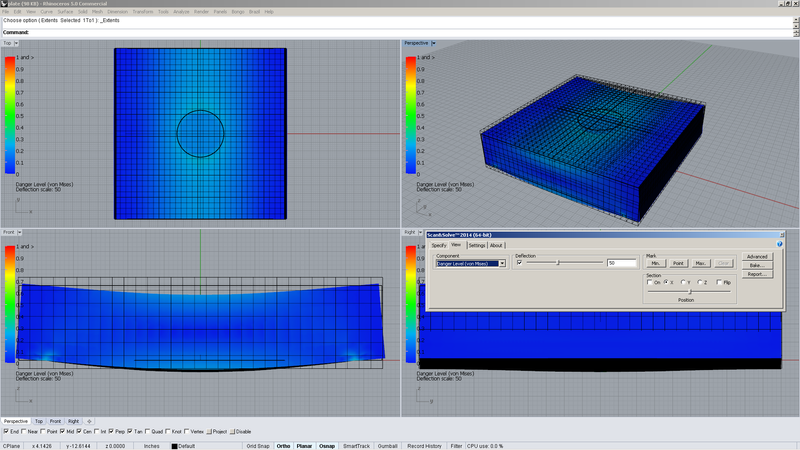
Task: Click the Bake... button
Action: click(x=757, y=265)
